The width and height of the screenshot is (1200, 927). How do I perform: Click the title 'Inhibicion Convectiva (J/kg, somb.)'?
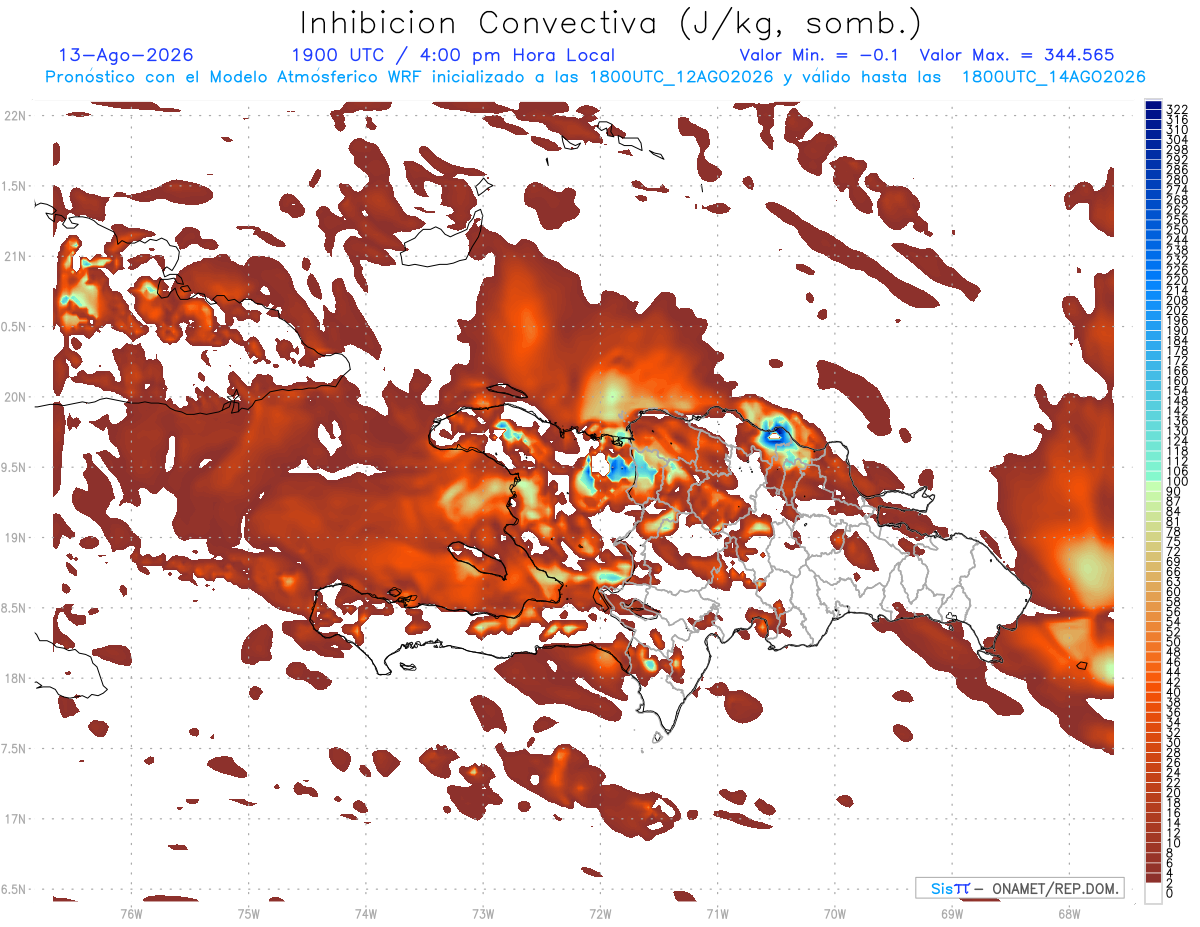click(611, 24)
